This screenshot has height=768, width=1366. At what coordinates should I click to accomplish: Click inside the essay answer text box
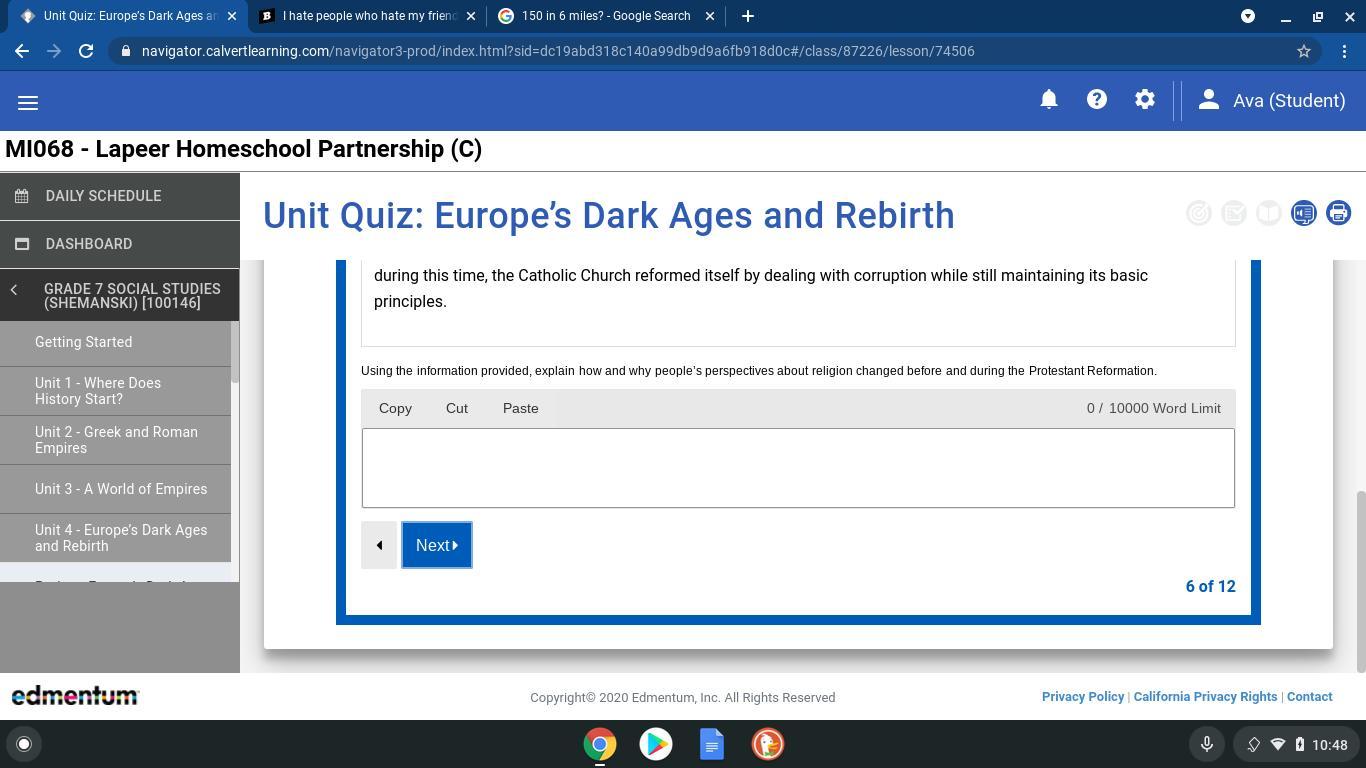click(x=798, y=468)
